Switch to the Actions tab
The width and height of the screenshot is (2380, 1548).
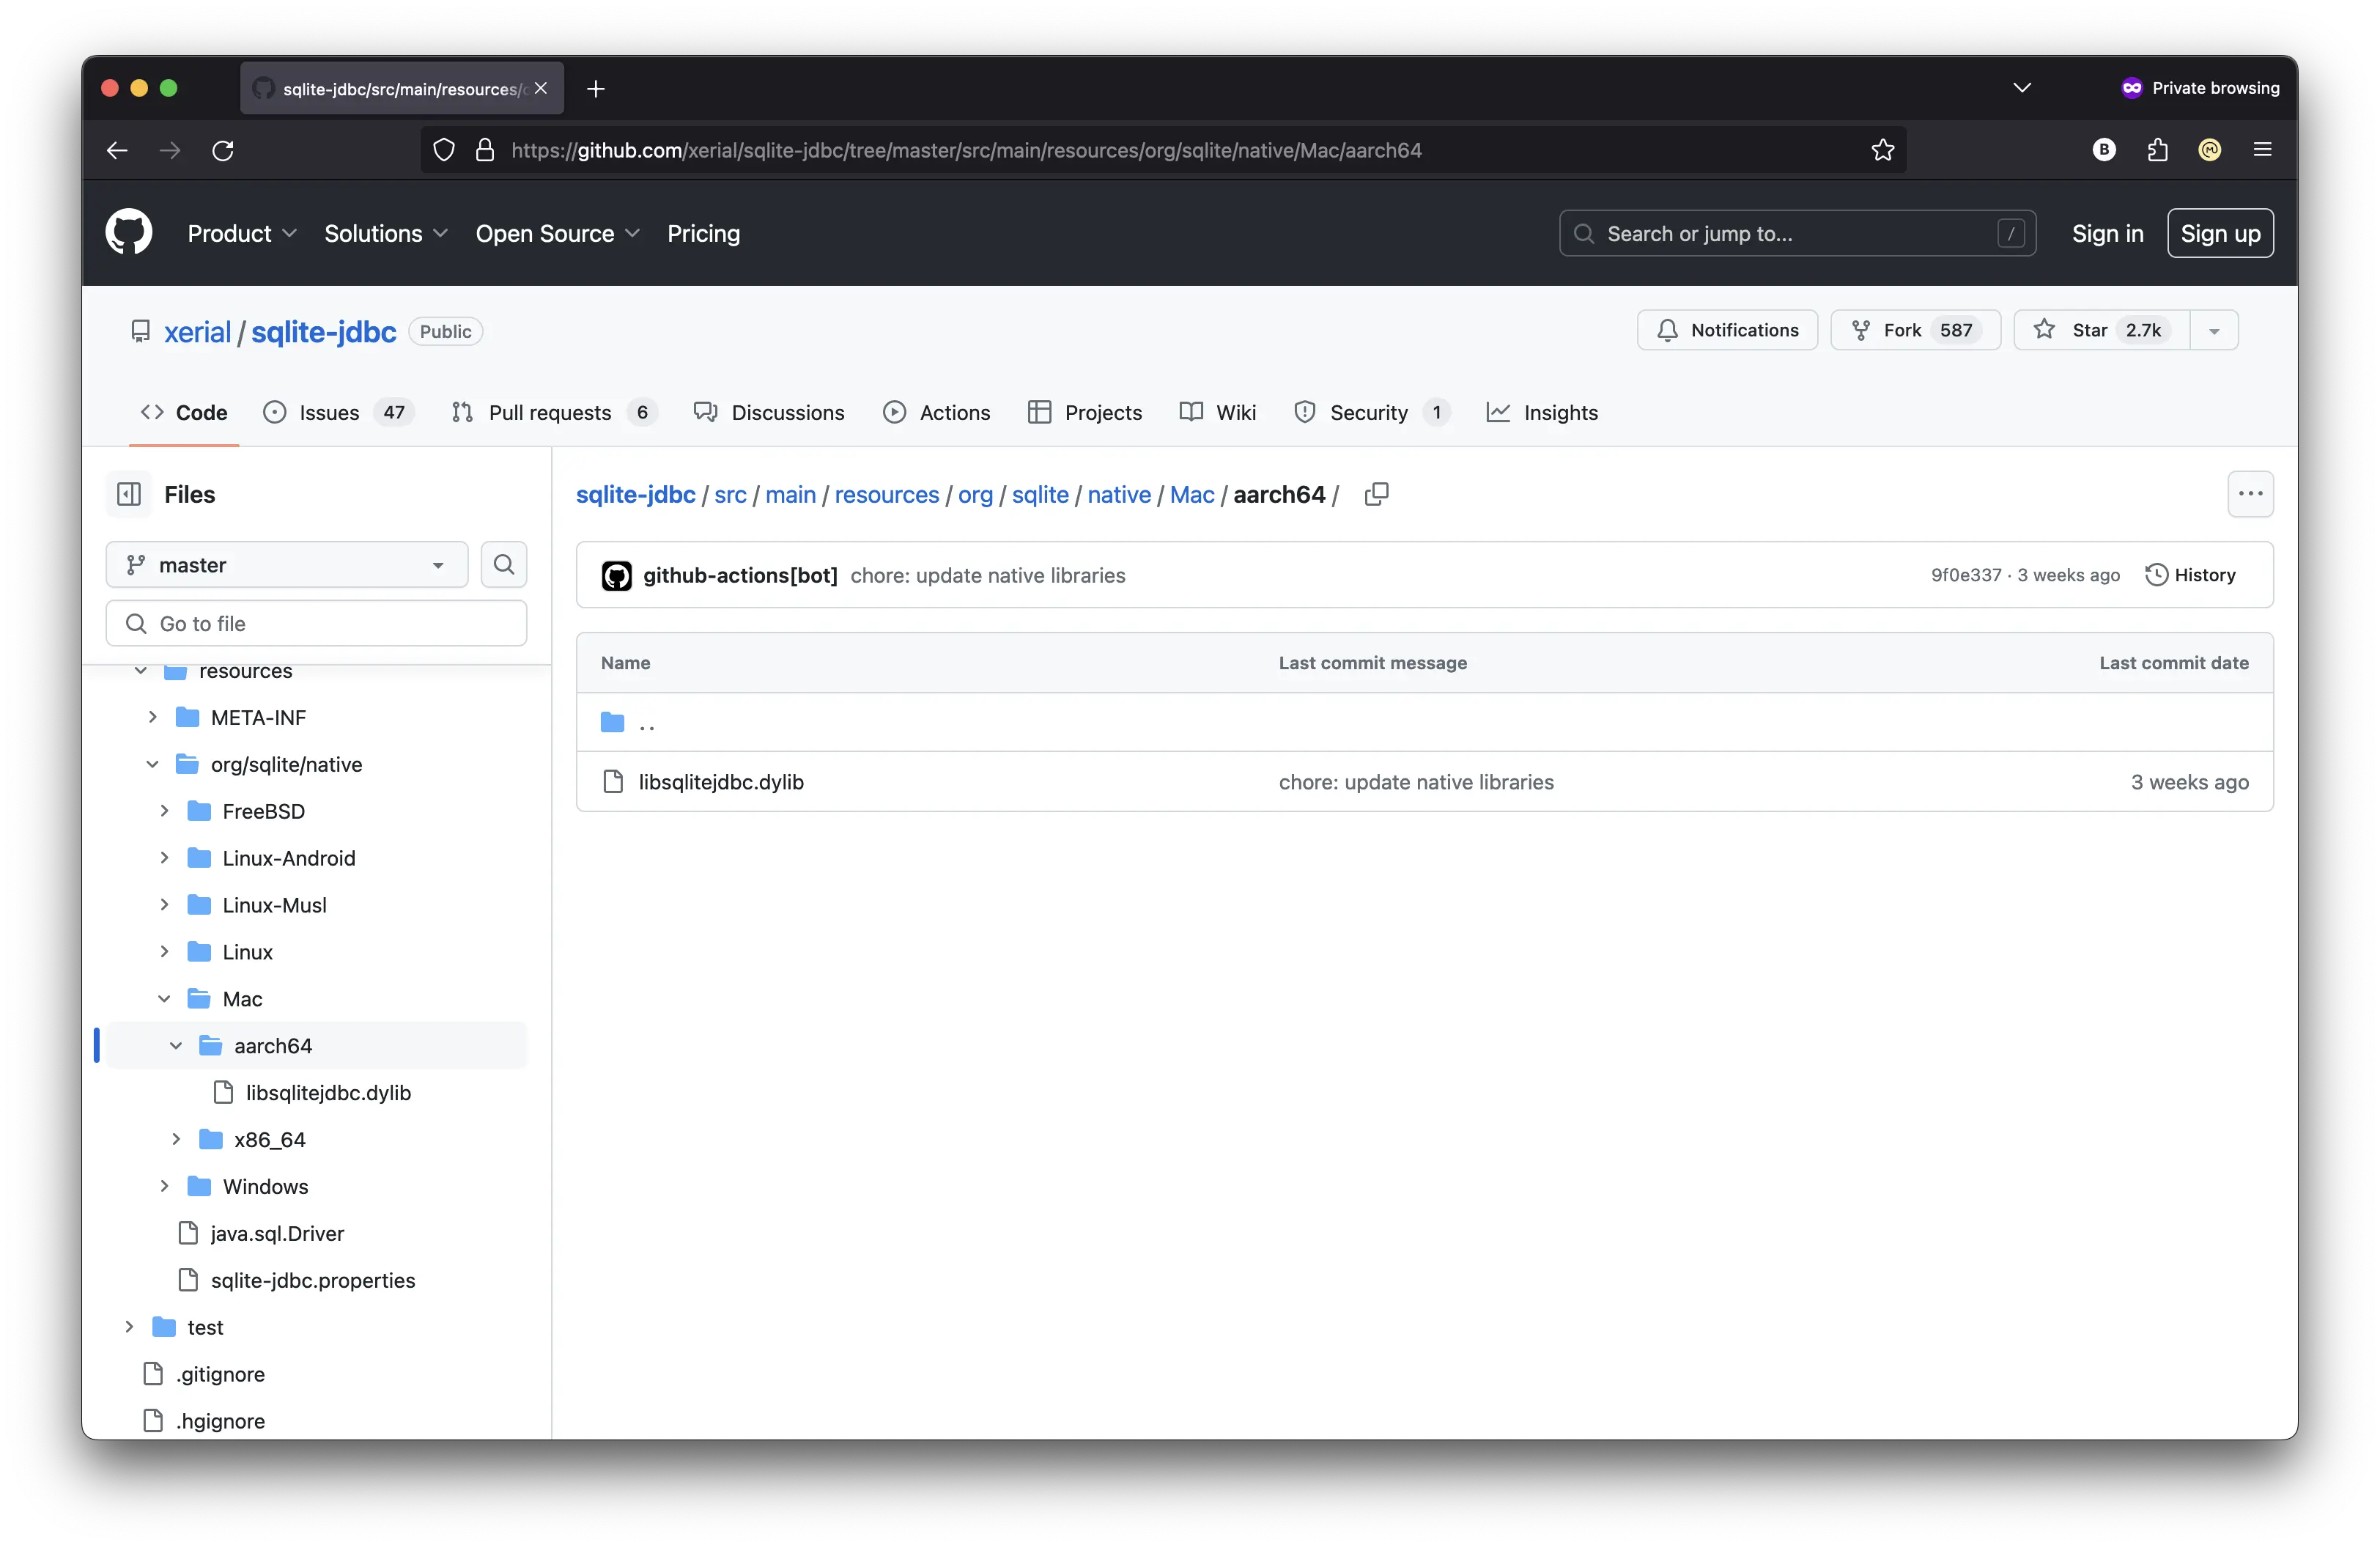937,412
